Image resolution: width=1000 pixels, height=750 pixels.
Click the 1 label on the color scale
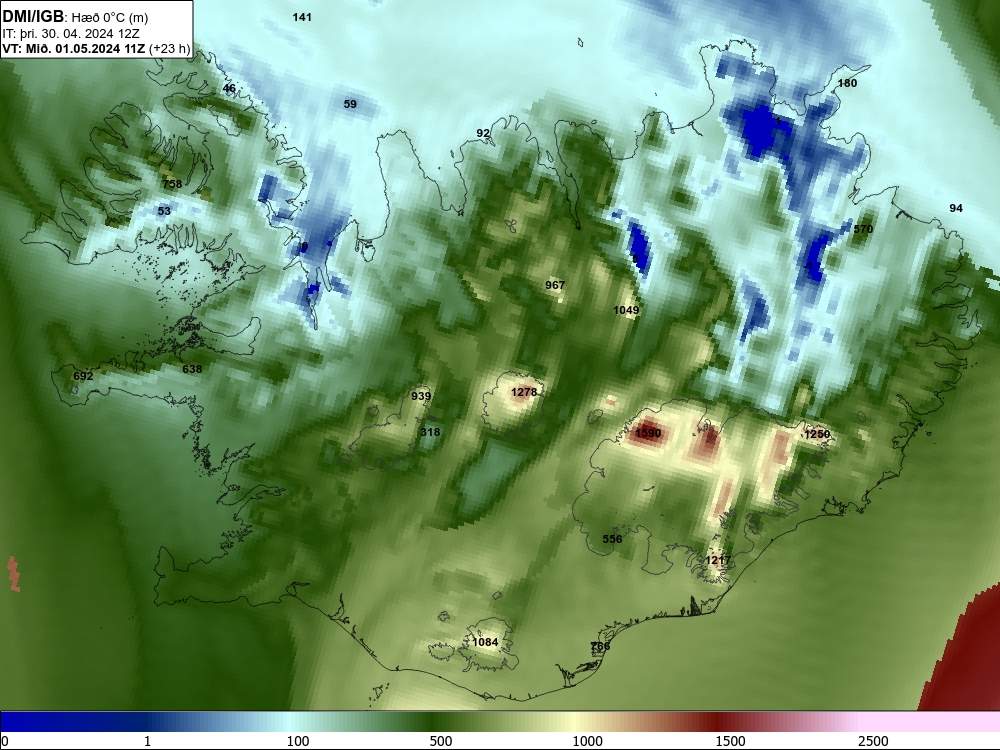[147, 740]
